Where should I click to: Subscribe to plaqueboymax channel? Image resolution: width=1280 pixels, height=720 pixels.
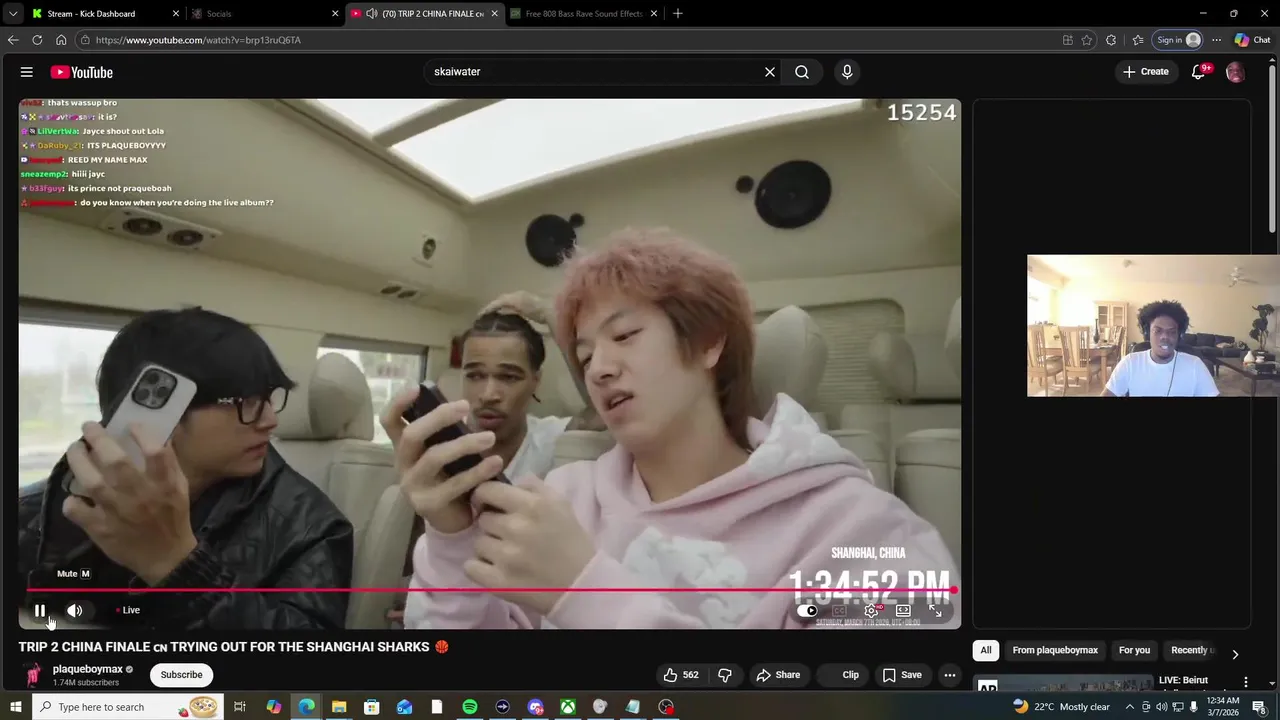click(182, 675)
